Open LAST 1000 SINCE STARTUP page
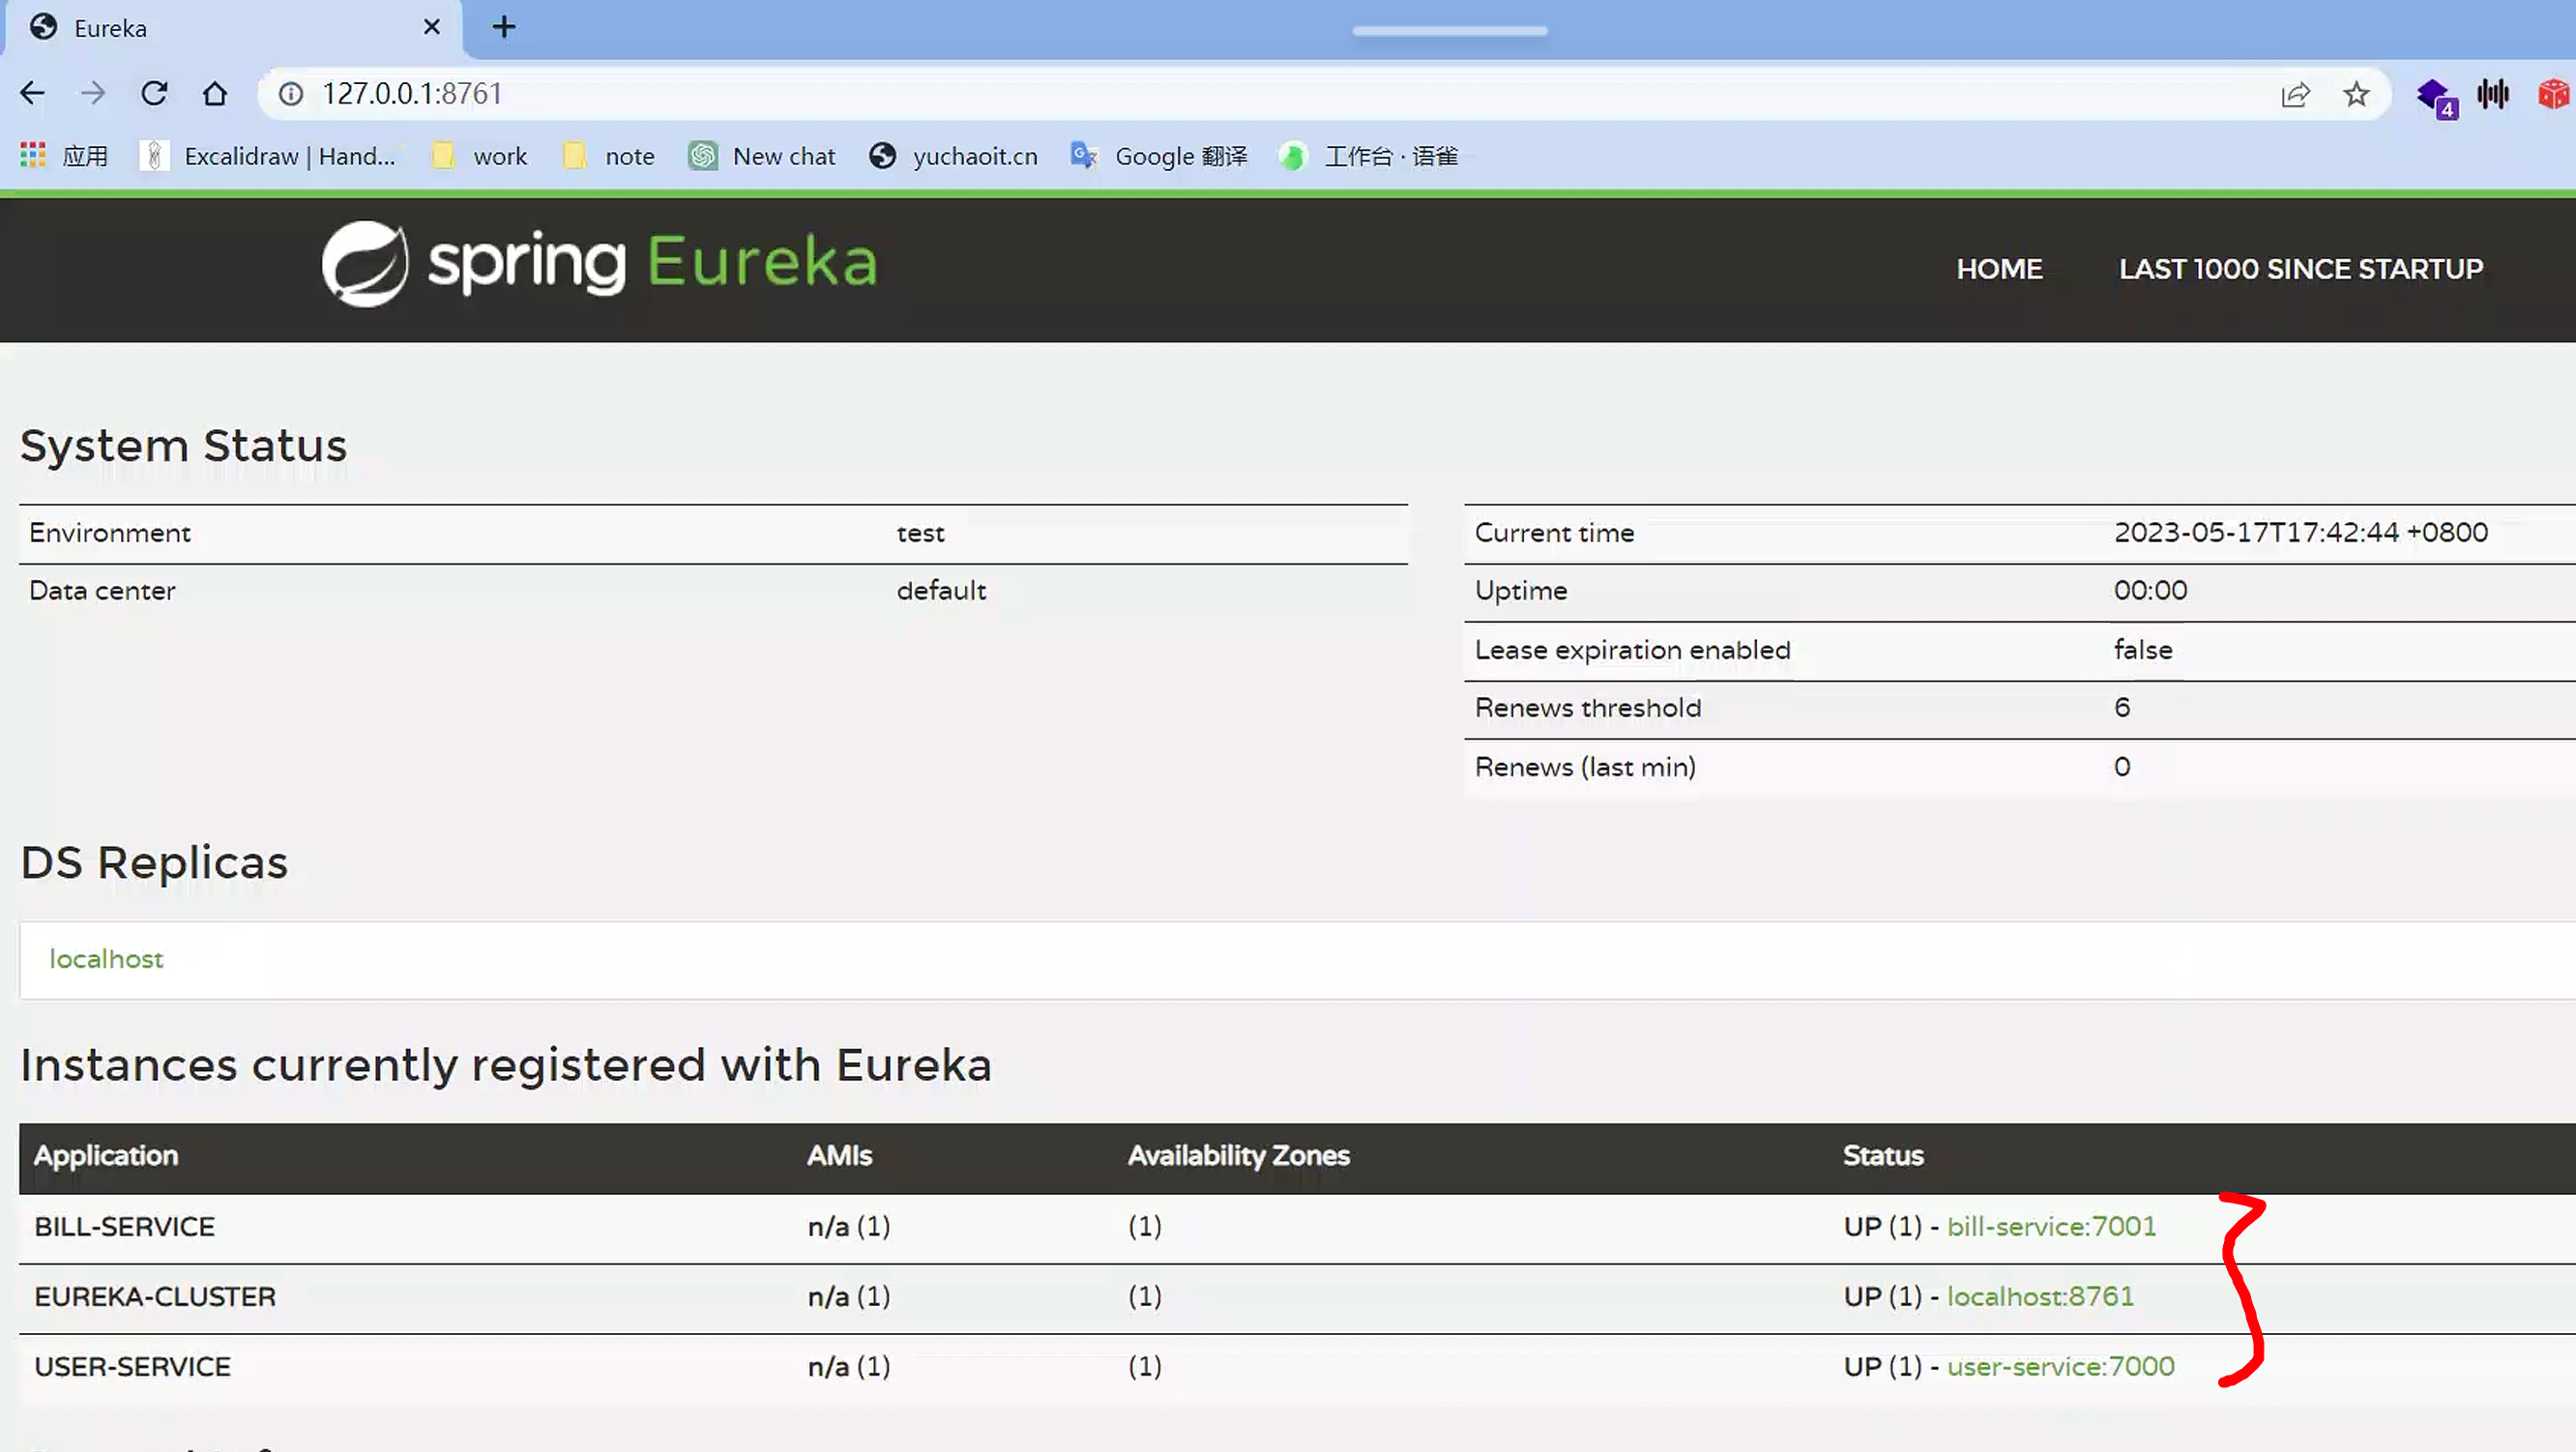2576x1452 pixels. [x=2301, y=269]
